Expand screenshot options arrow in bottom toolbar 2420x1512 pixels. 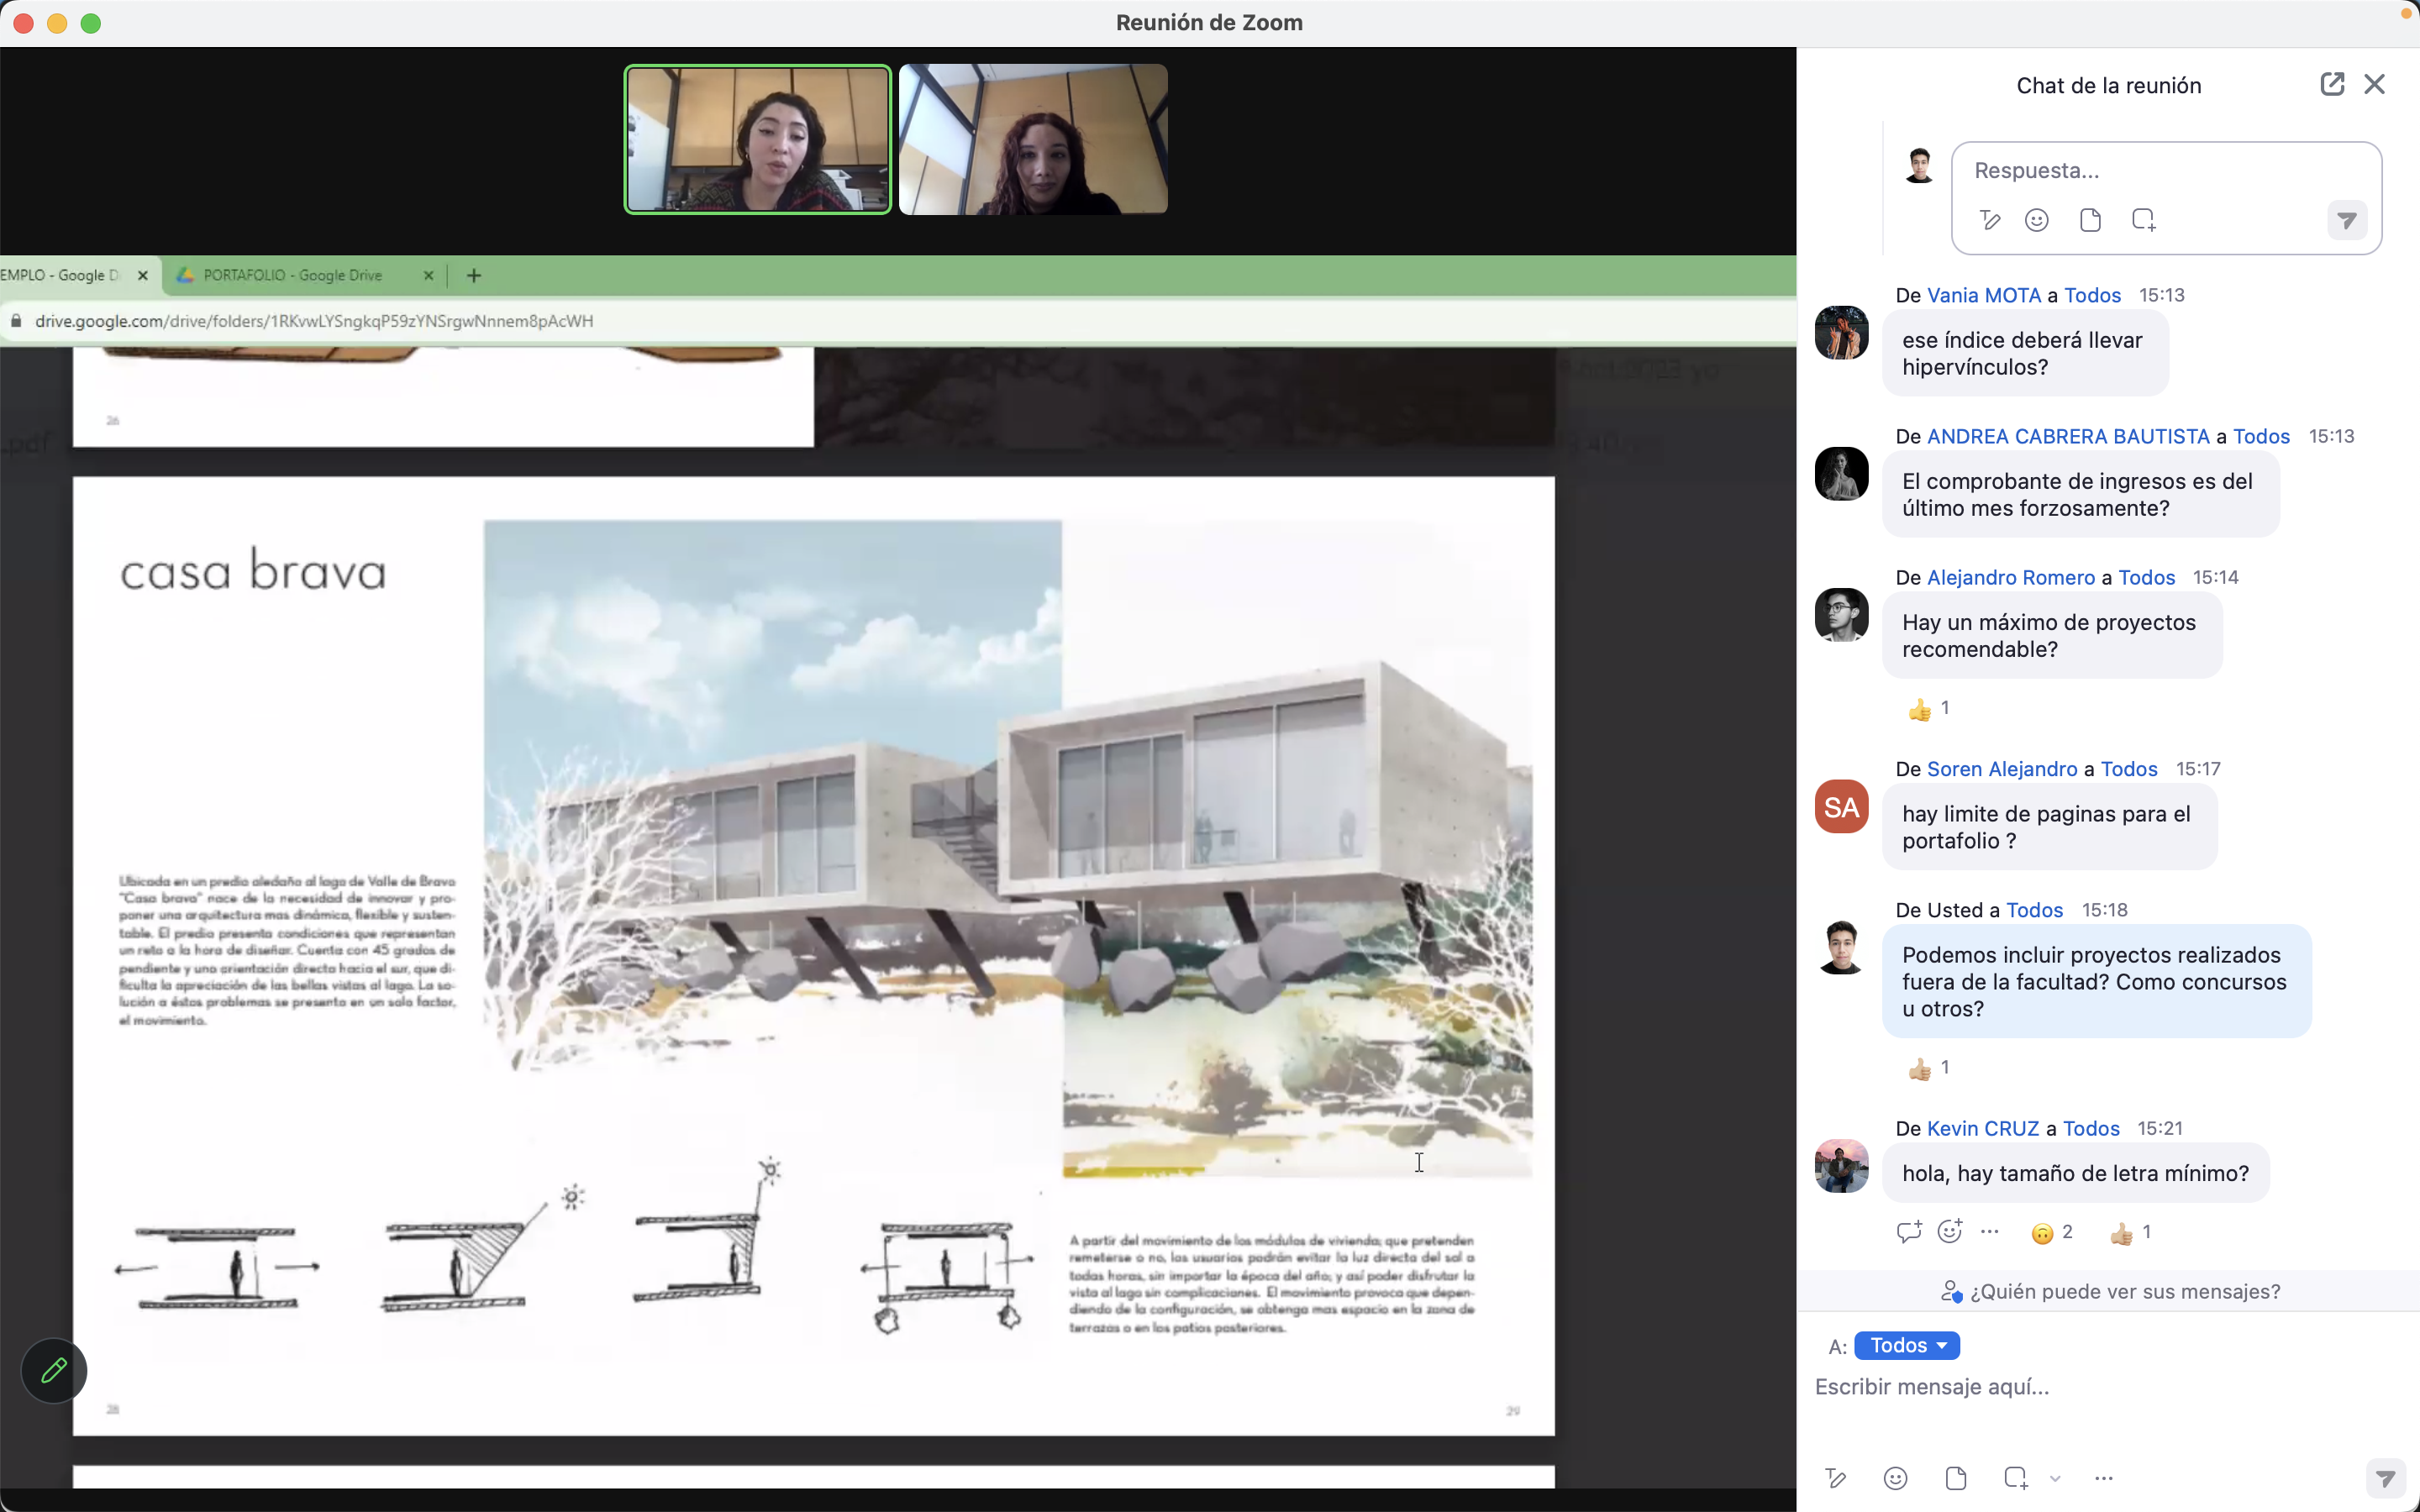2055,1478
